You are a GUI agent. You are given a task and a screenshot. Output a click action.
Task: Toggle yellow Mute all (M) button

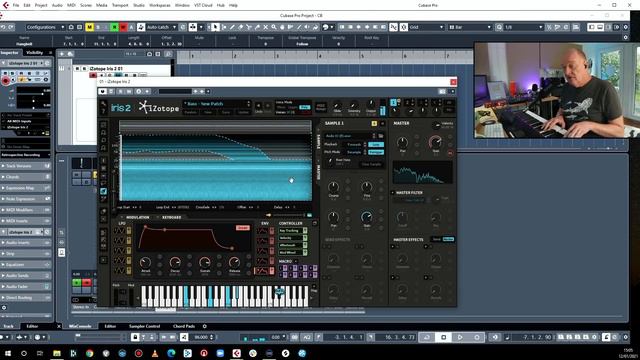click(x=89, y=27)
